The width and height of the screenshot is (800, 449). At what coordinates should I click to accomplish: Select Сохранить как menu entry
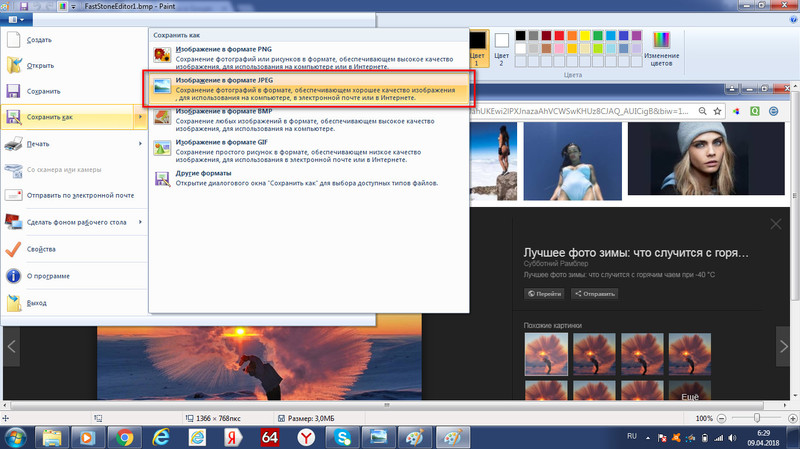(x=67, y=117)
